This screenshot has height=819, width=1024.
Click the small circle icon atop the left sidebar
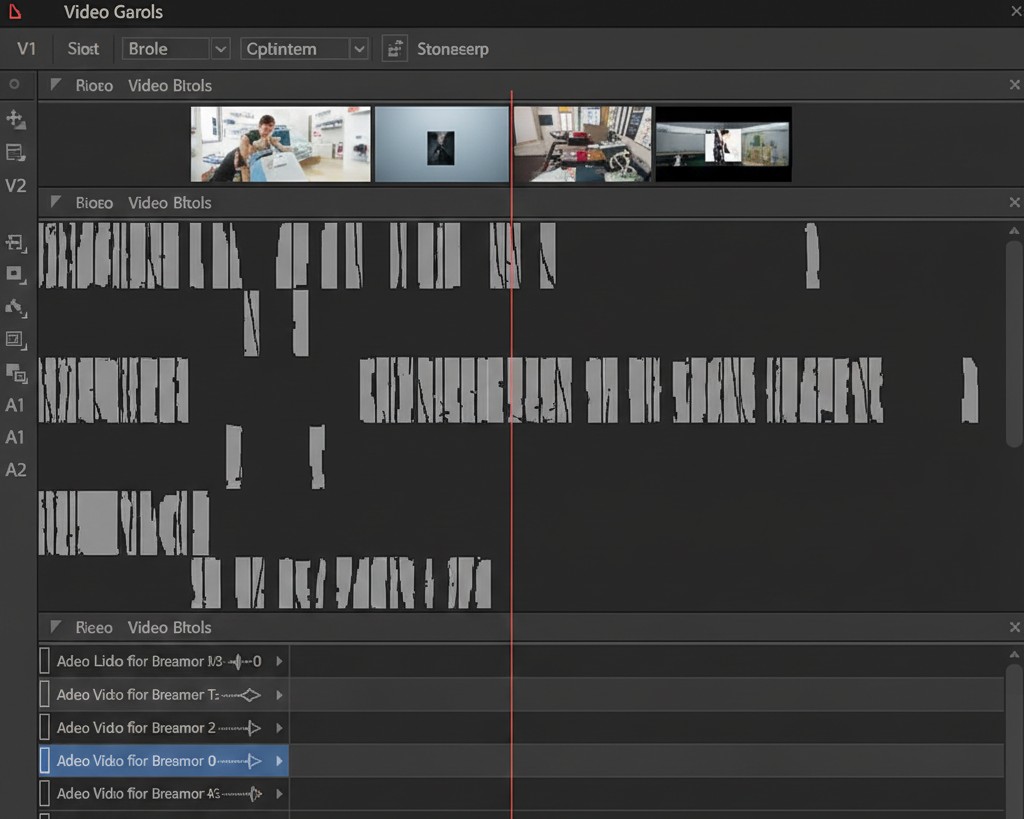[x=15, y=85]
